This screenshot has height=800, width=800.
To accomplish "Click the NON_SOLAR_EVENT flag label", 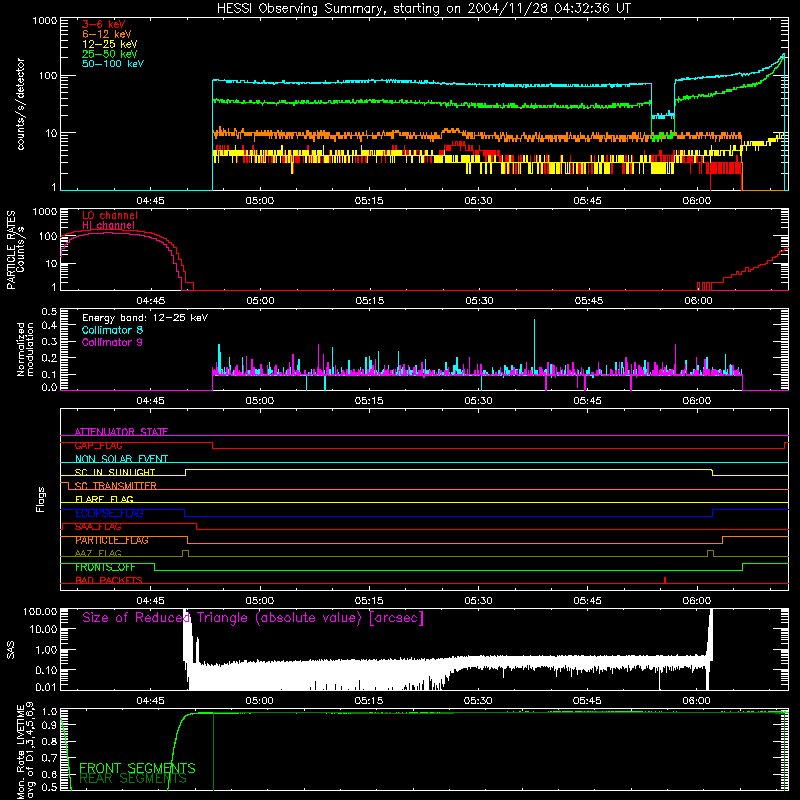I will tap(121, 459).
